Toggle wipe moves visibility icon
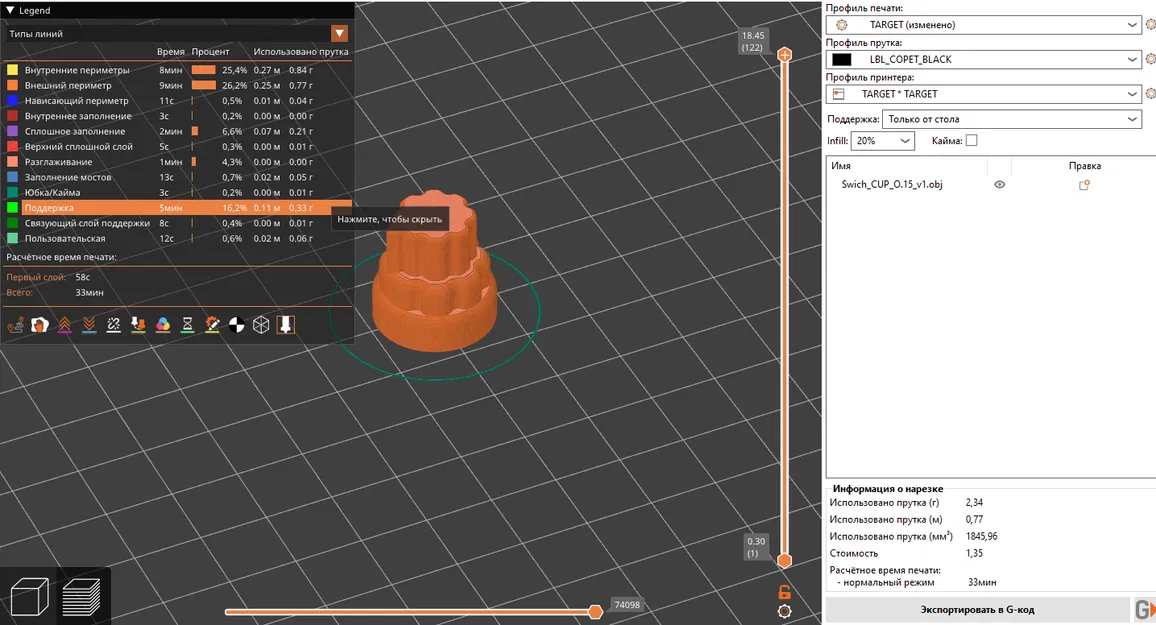This screenshot has width=1156, height=625. pos(40,325)
